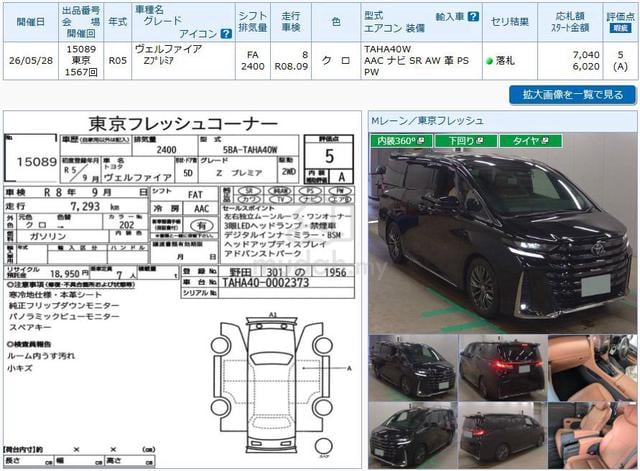The image size is (640, 471).
Task: Open the rear view thumbnail with lit taillights
Action: tap(502, 368)
